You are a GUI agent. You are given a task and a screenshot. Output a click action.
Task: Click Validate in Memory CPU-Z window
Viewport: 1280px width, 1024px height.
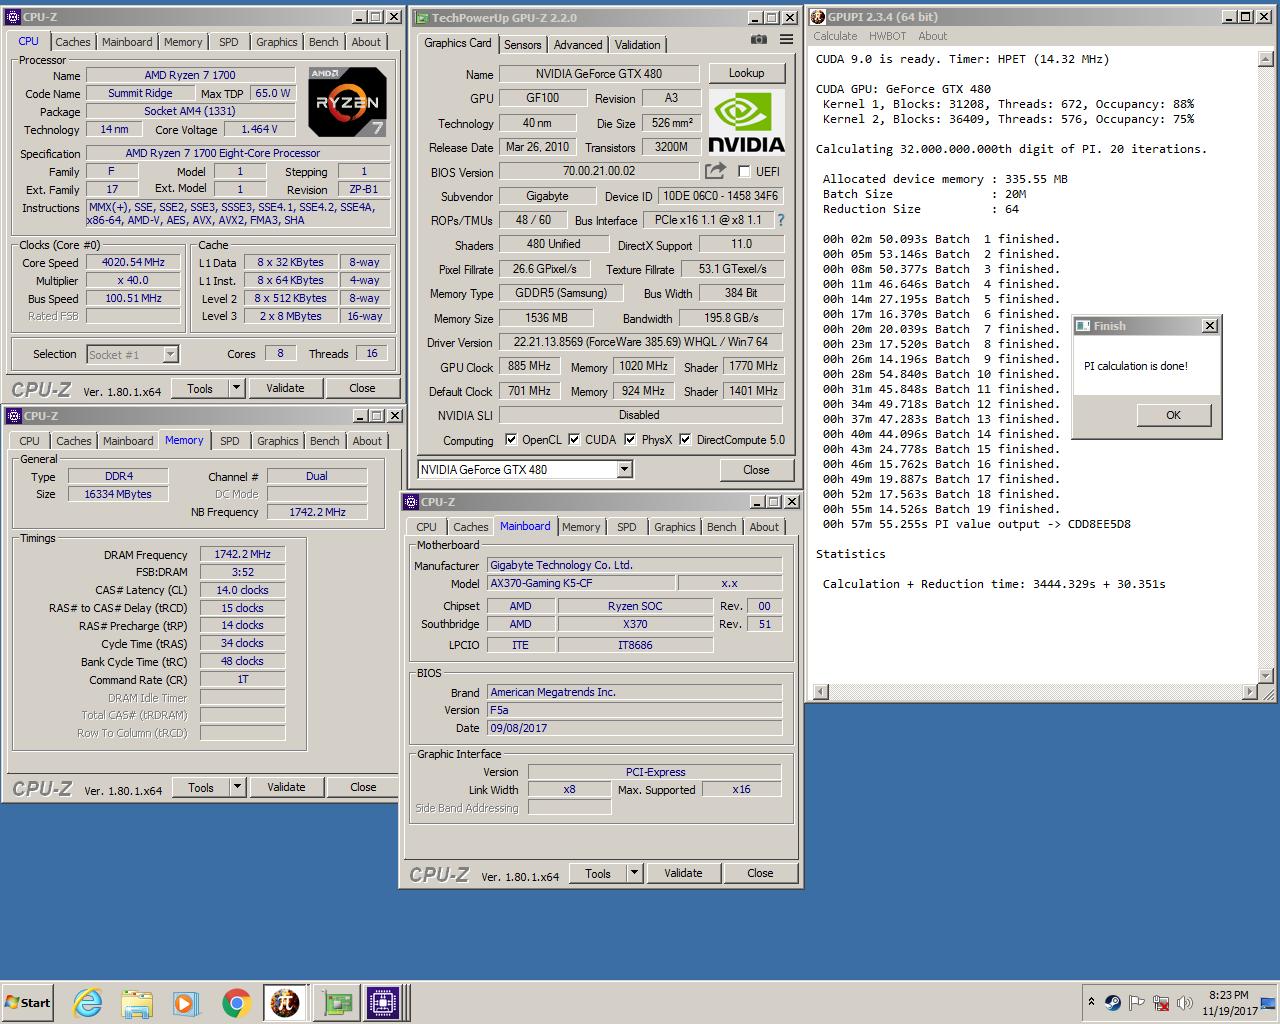(286, 787)
